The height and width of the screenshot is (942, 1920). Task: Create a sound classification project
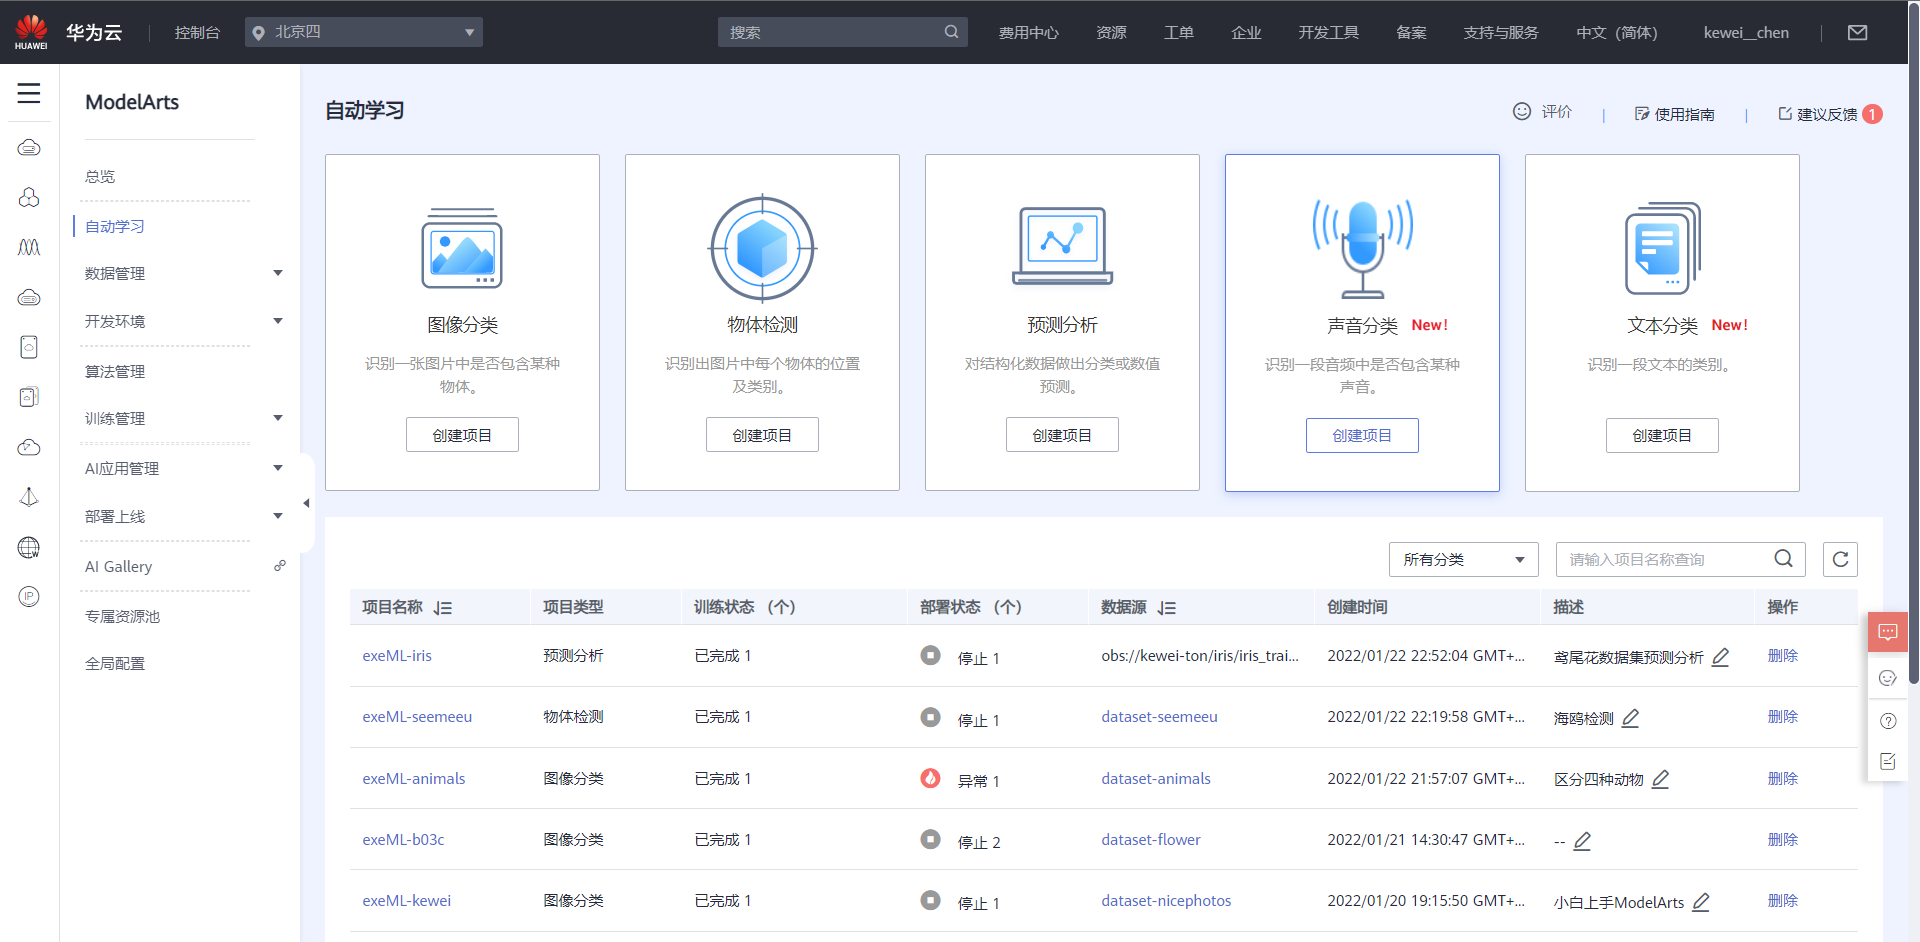click(1362, 435)
